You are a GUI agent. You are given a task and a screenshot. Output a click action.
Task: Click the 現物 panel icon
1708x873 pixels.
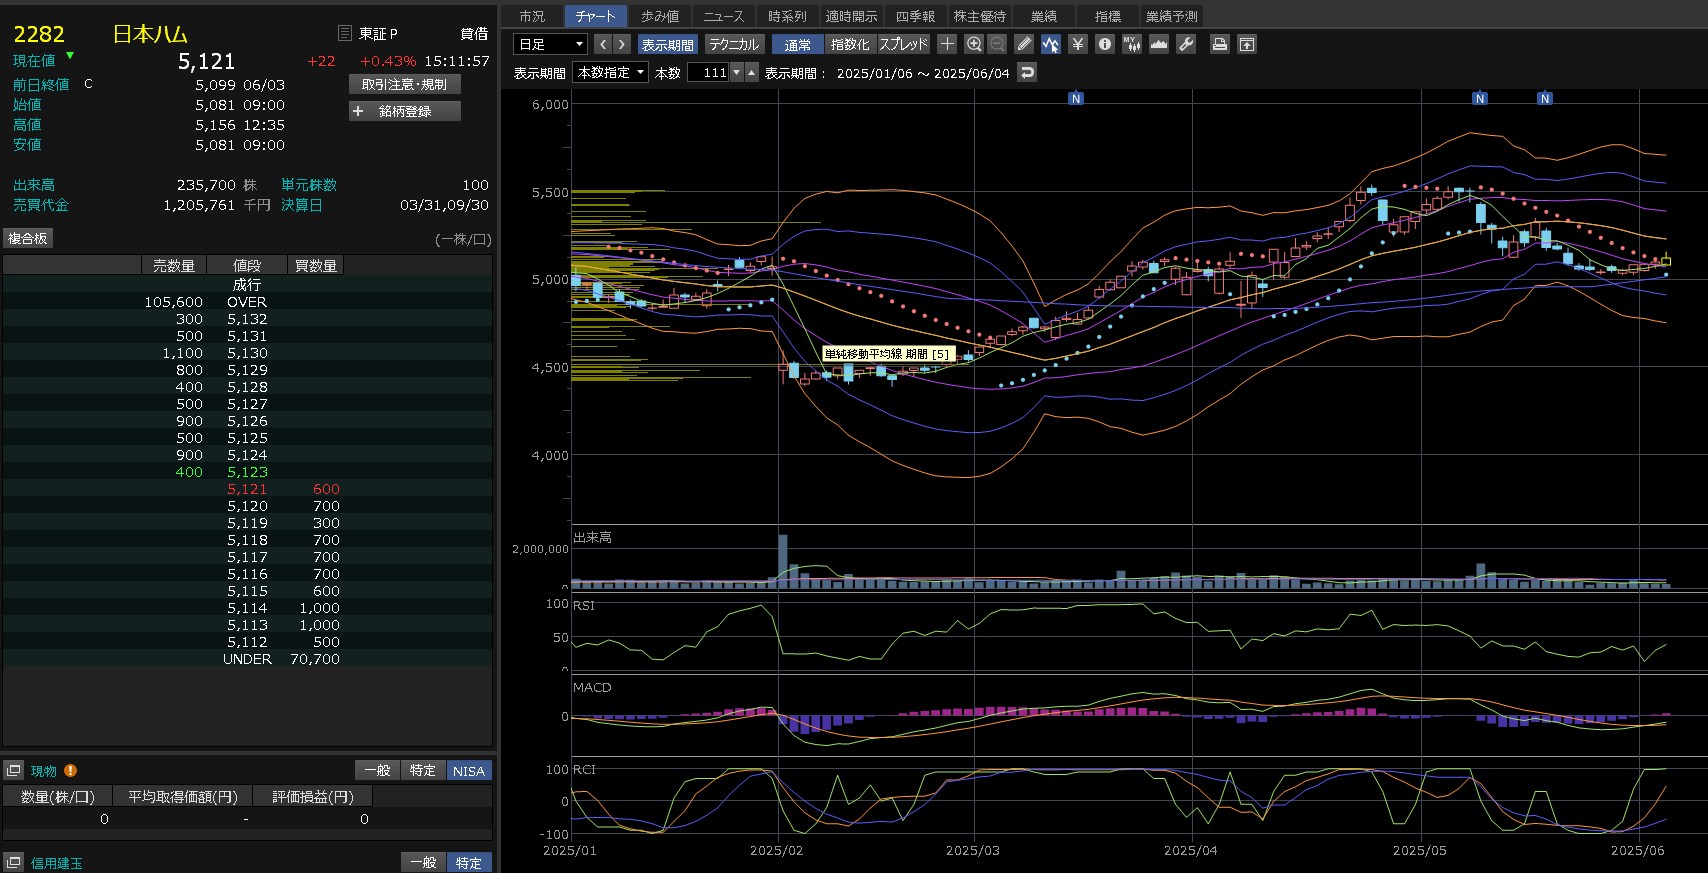point(14,770)
